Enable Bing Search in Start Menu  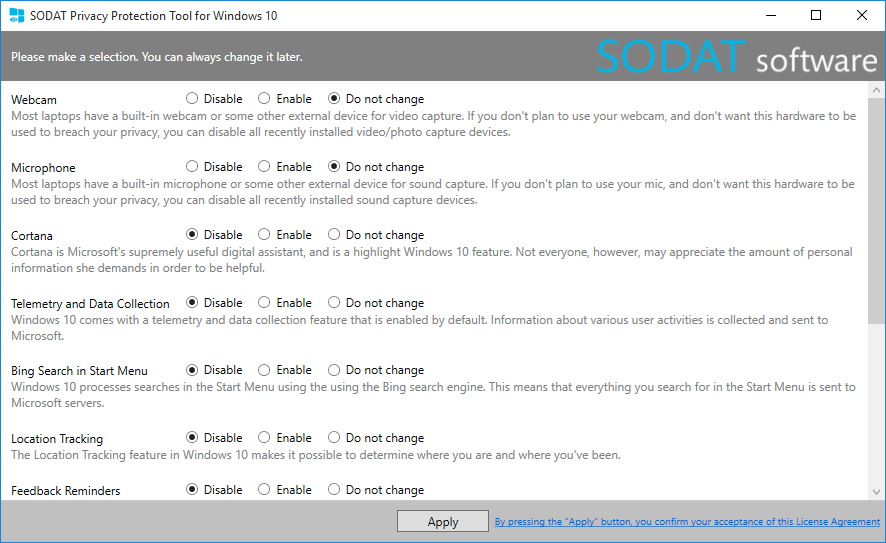[285, 370]
